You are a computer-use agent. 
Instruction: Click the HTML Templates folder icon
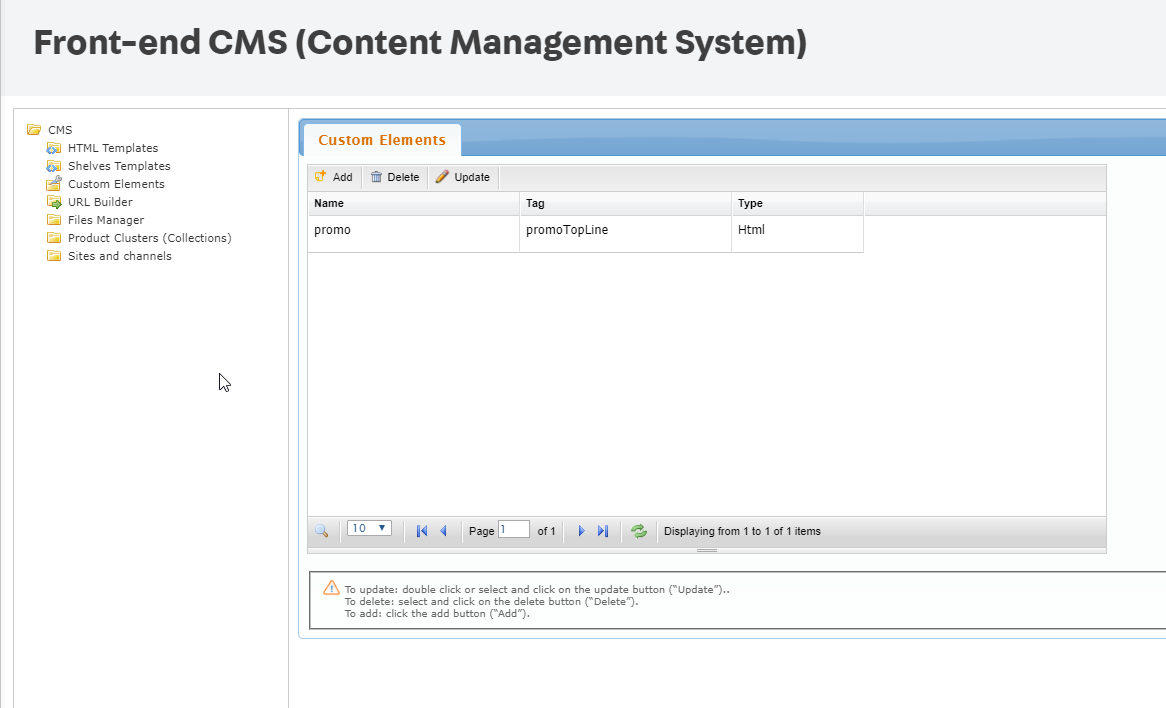coord(54,148)
